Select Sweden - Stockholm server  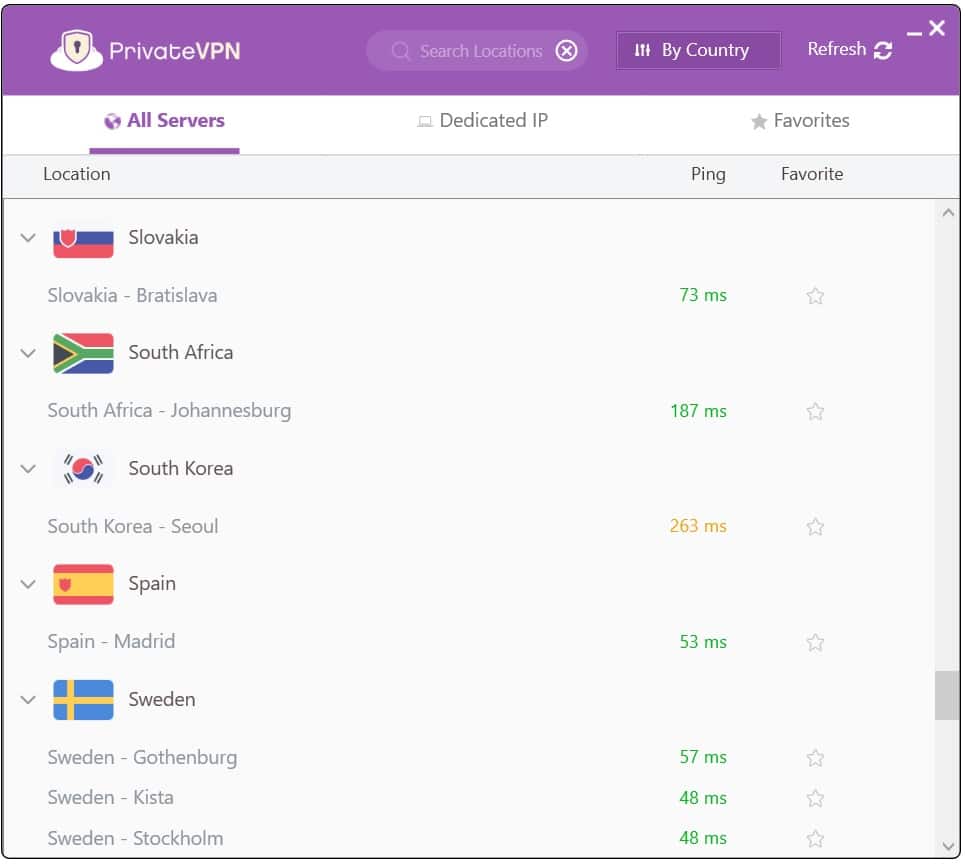click(135, 838)
